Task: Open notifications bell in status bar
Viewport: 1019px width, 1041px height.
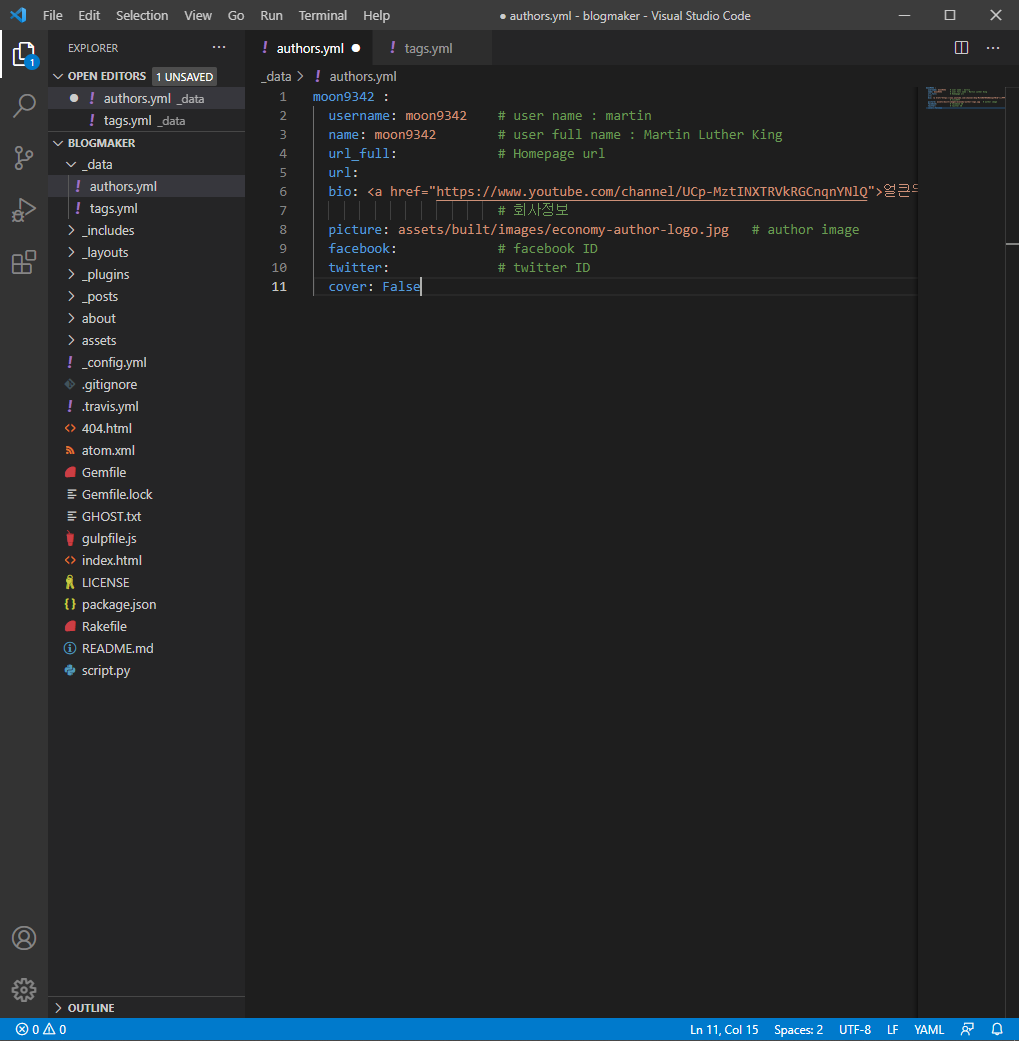Action: coord(997,1029)
